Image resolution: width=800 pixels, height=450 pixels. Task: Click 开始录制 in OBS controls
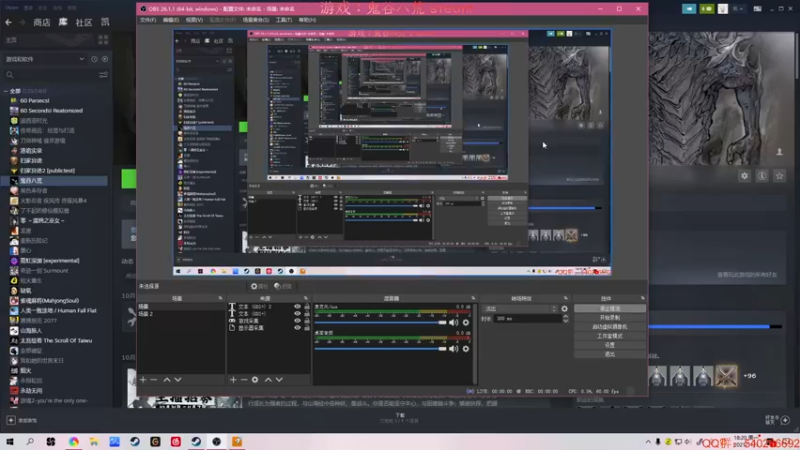pos(610,317)
